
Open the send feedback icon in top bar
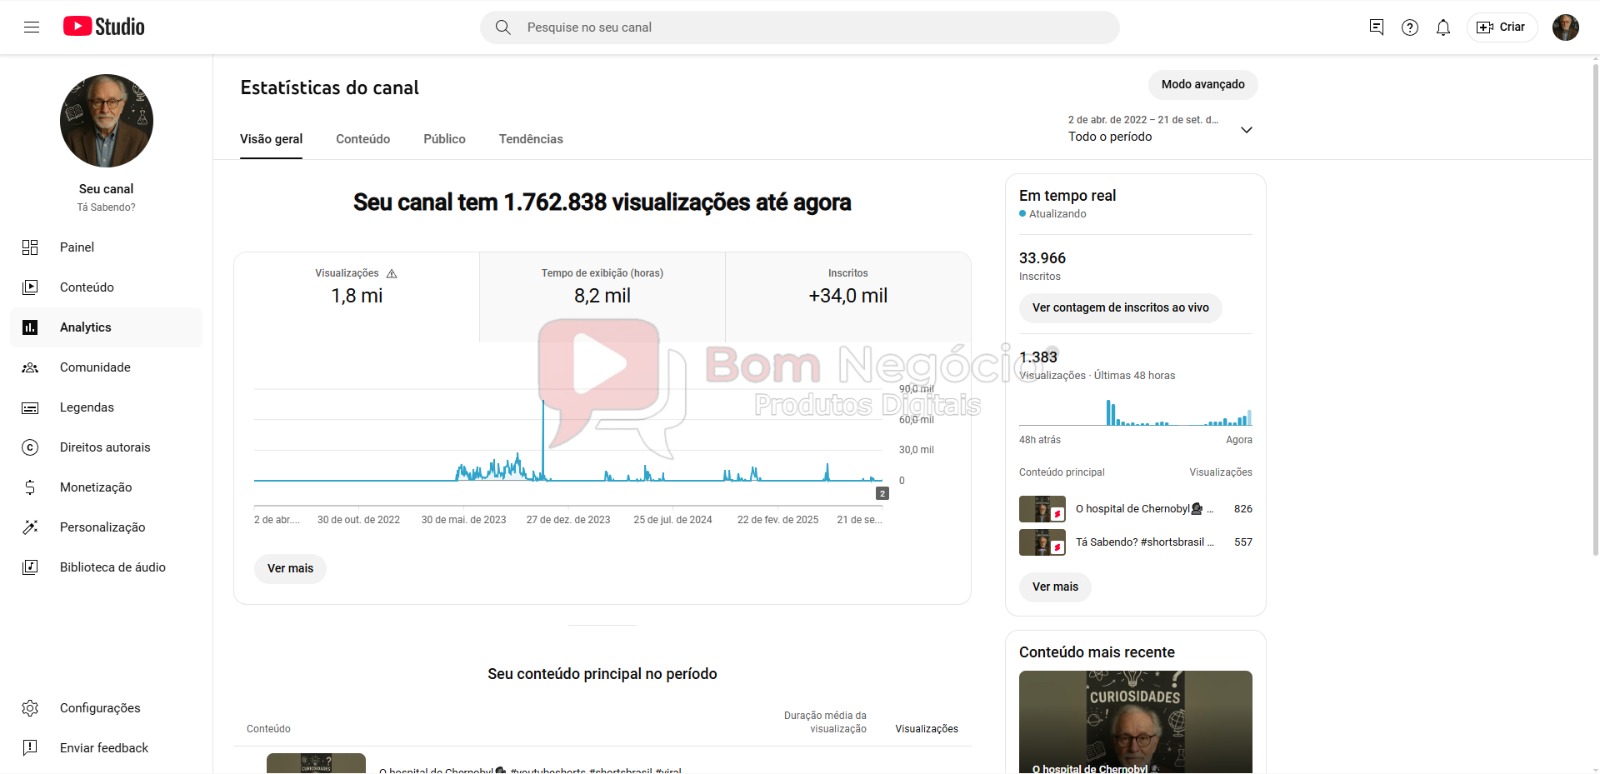click(1377, 27)
